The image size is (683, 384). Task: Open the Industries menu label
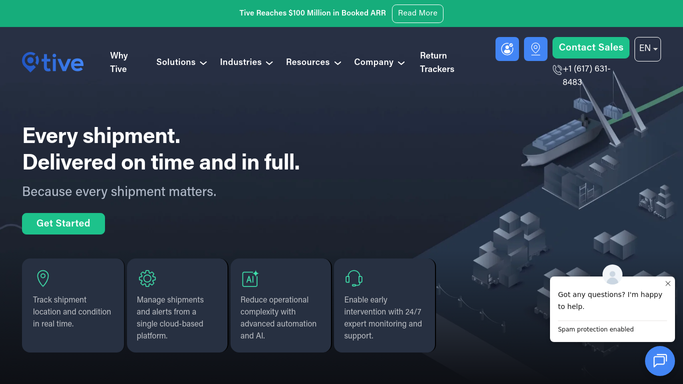[x=240, y=62]
